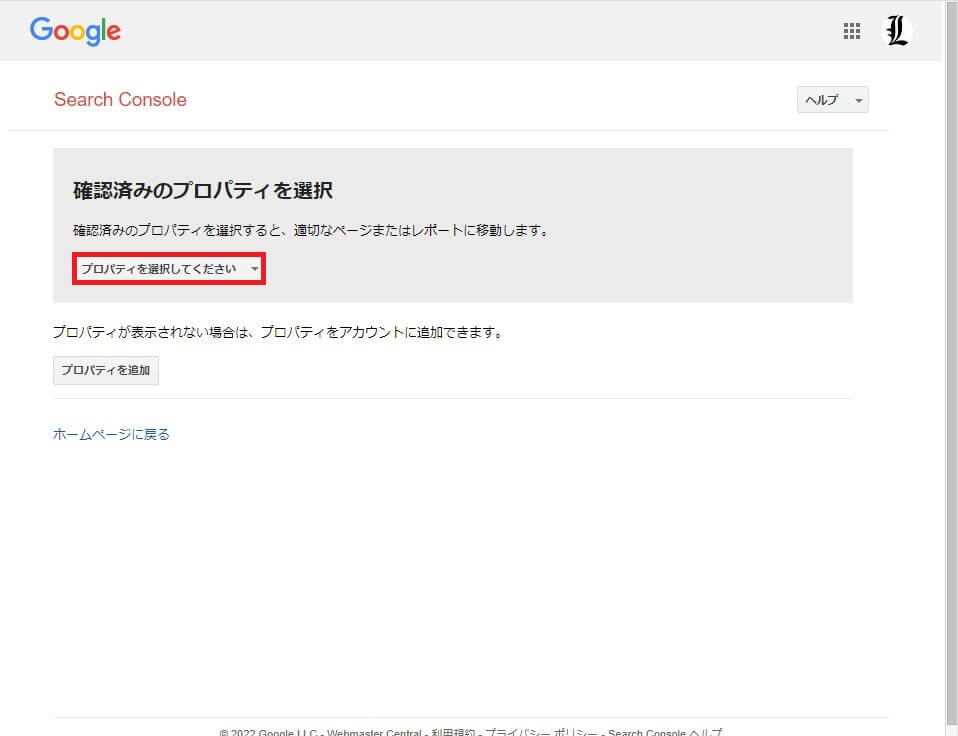Open the Search Console ヘルプ footer link
This screenshot has width=958, height=736.
[x=664, y=732]
